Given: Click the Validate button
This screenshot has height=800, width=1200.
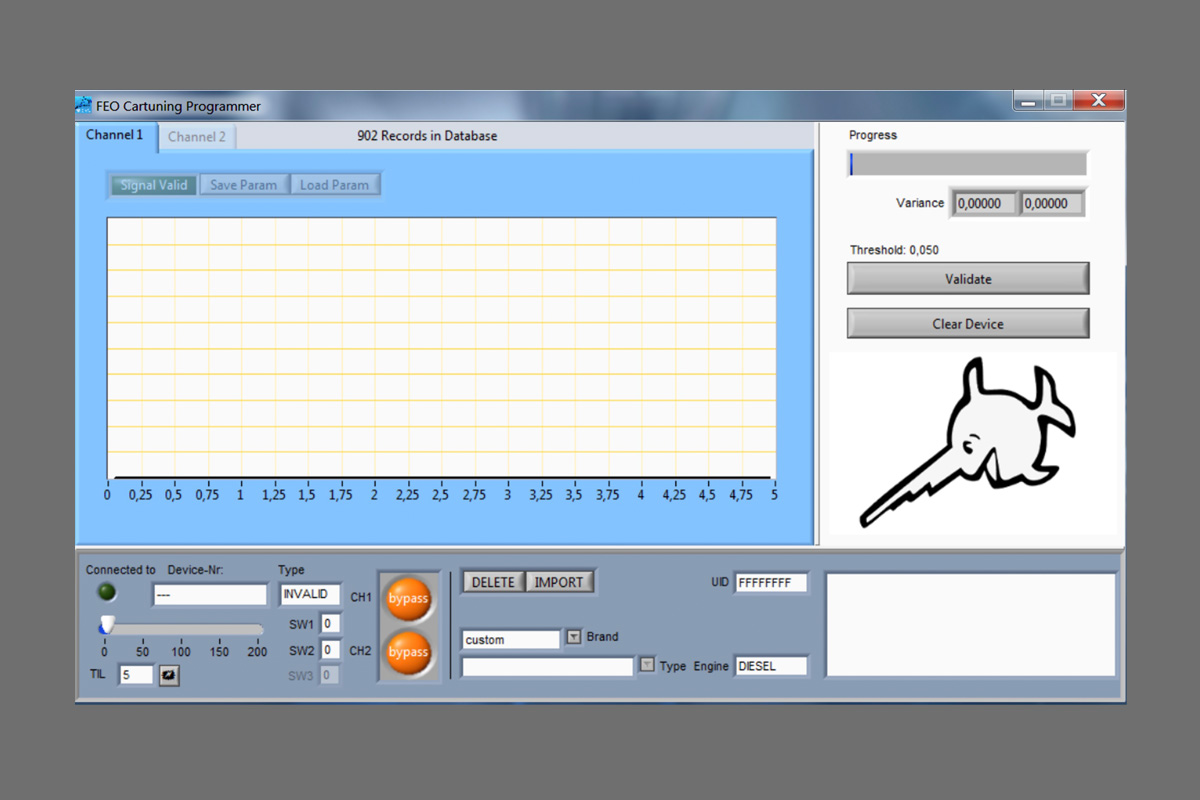Looking at the screenshot, I should pyautogui.click(x=968, y=279).
